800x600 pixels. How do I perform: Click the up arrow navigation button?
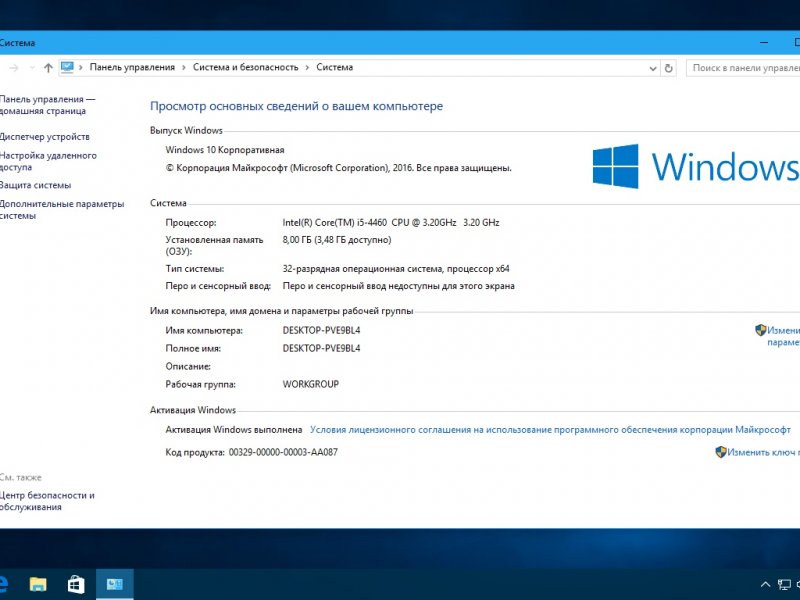pyautogui.click(x=48, y=68)
